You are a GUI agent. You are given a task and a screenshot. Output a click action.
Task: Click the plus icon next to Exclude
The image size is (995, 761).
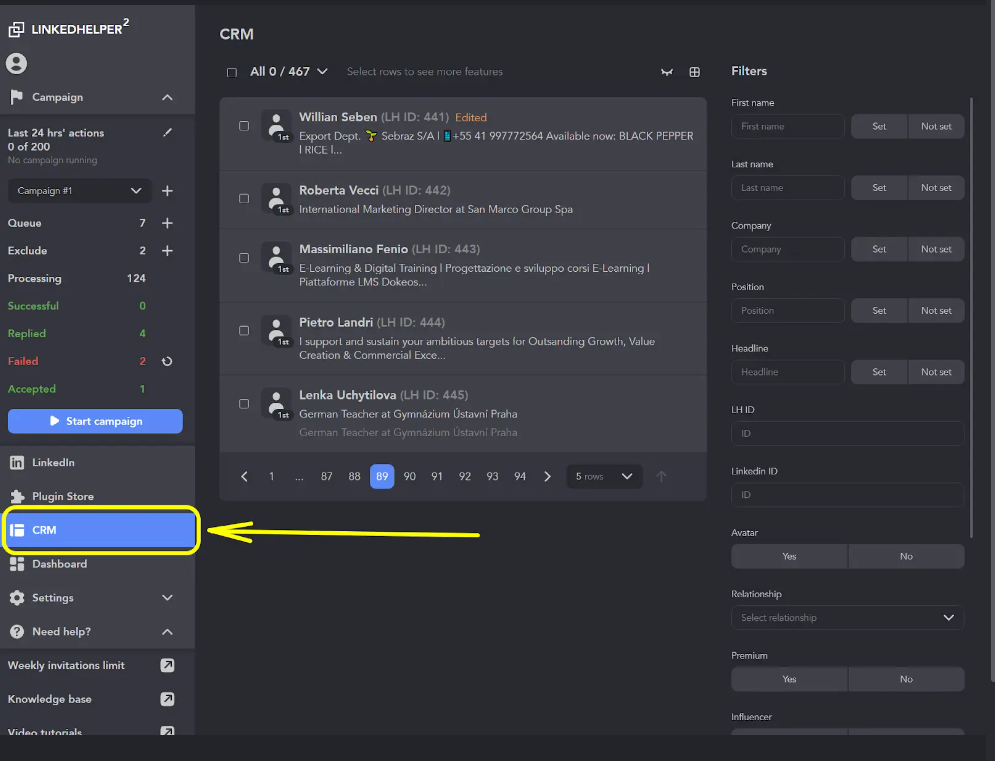(x=167, y=250)
